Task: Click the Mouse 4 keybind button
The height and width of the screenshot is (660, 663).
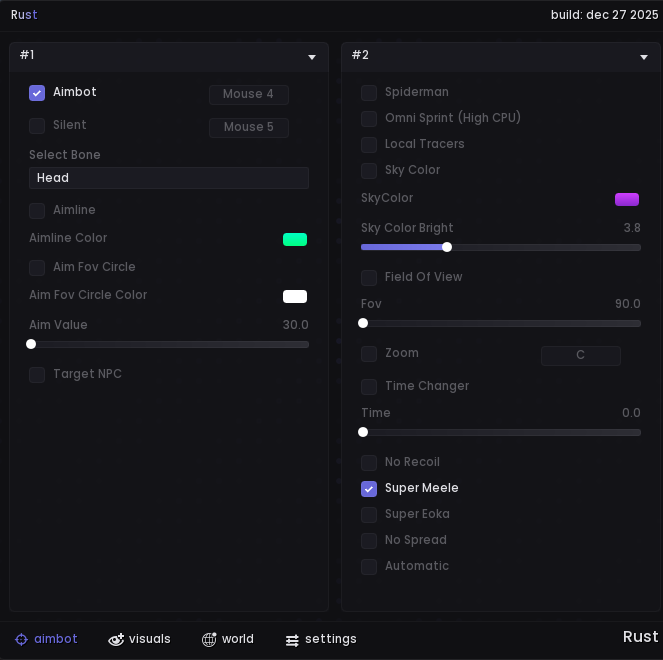Action: coord(249,94)
